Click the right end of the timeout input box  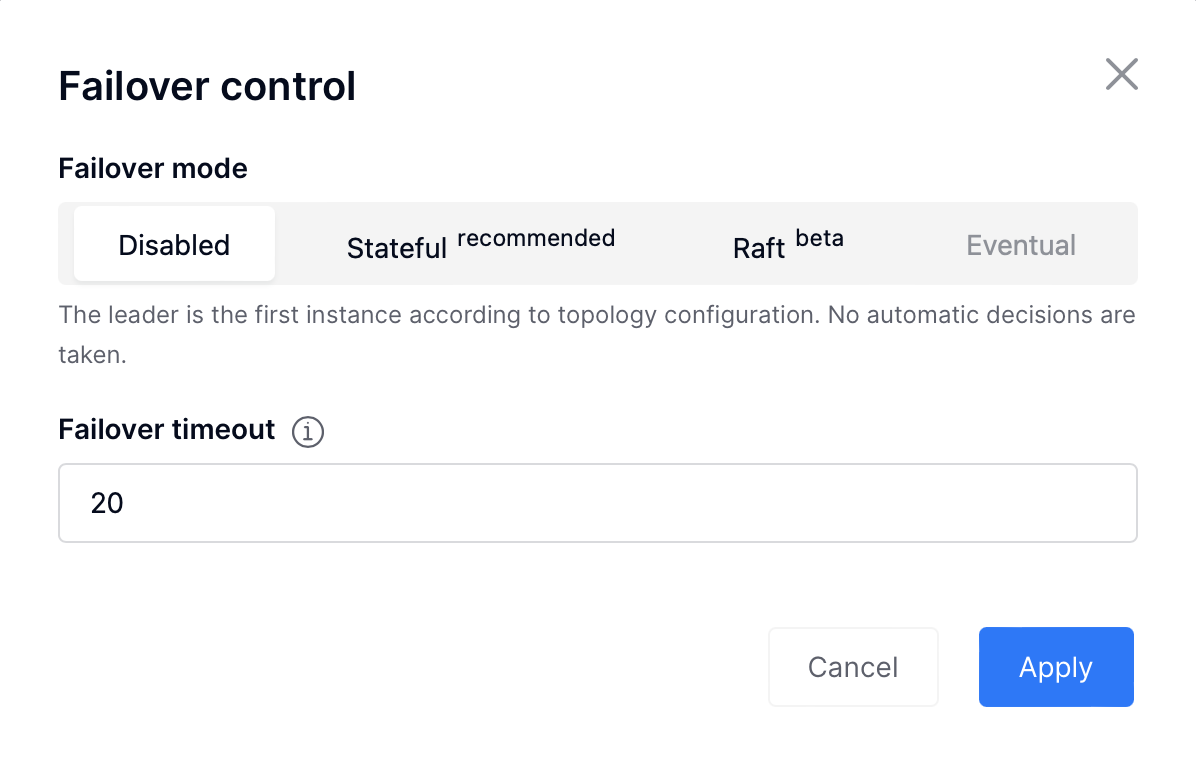click(x=1098, y=503)
